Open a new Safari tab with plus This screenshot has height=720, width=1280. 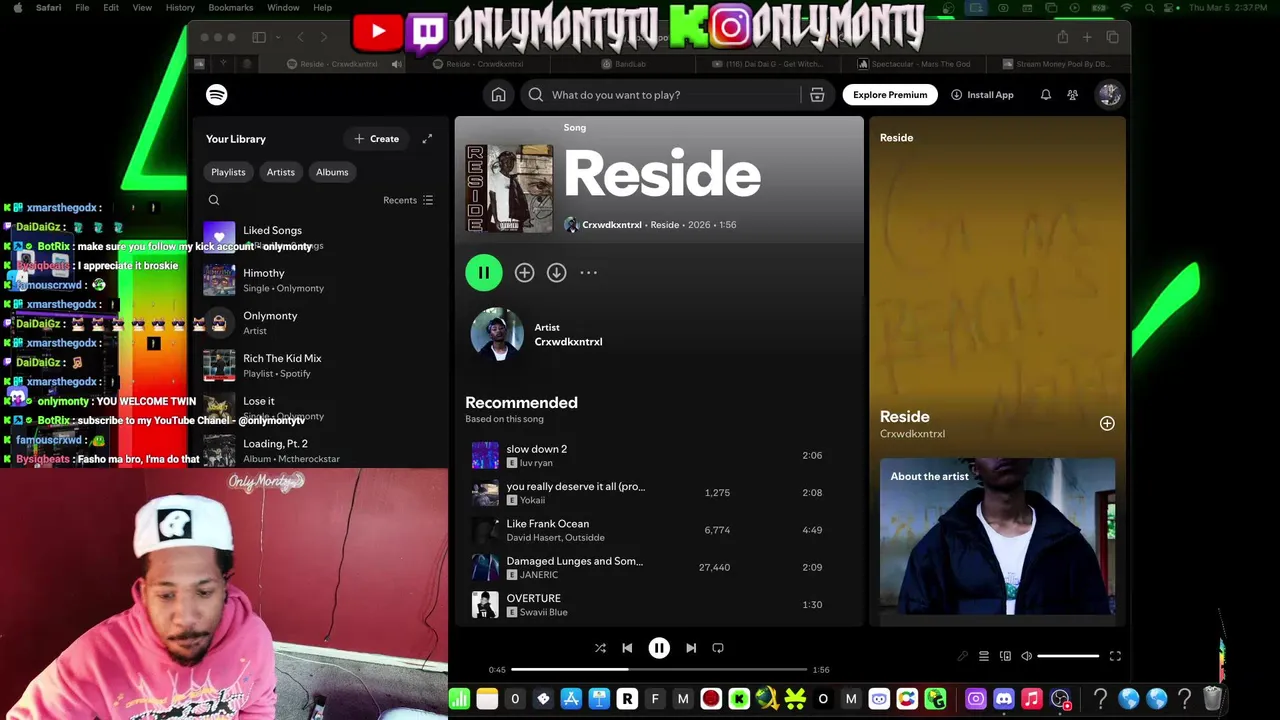pos(1087,37)
